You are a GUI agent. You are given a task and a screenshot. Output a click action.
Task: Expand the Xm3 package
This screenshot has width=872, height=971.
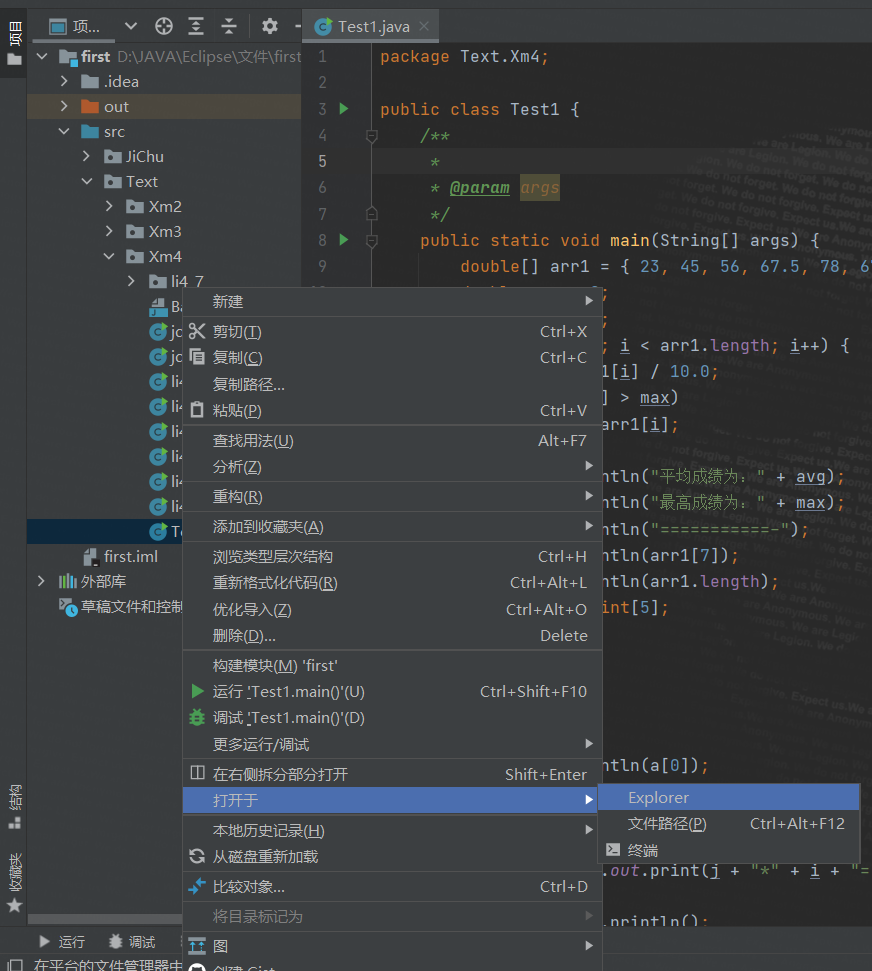pos(109,231)
